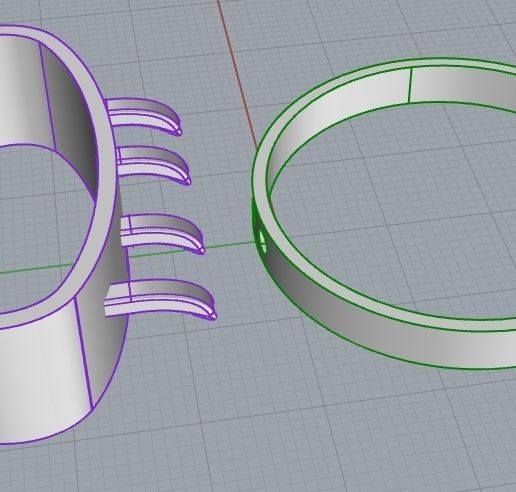Select the topmost purple prong
This screenshot has height=492, width=516.
point(143,117)
